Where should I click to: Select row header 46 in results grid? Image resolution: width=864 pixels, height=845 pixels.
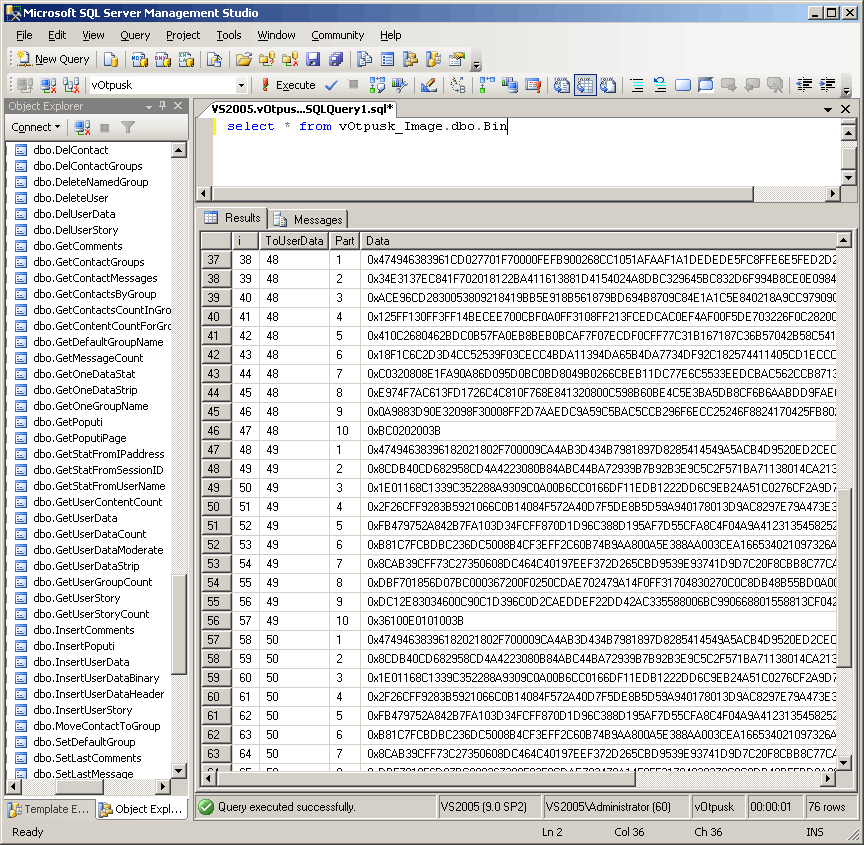click(x=214, y=431)
